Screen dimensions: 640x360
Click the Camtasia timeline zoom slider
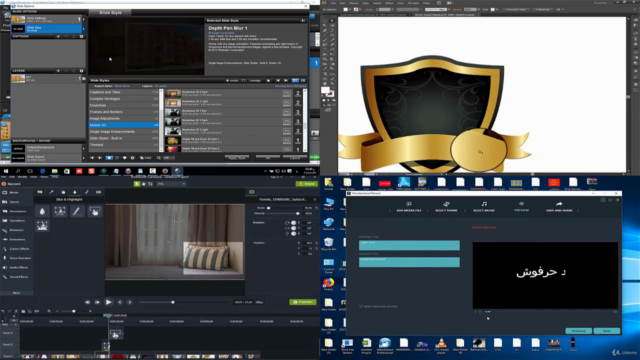pyautogui.click(x=74, y=311)
